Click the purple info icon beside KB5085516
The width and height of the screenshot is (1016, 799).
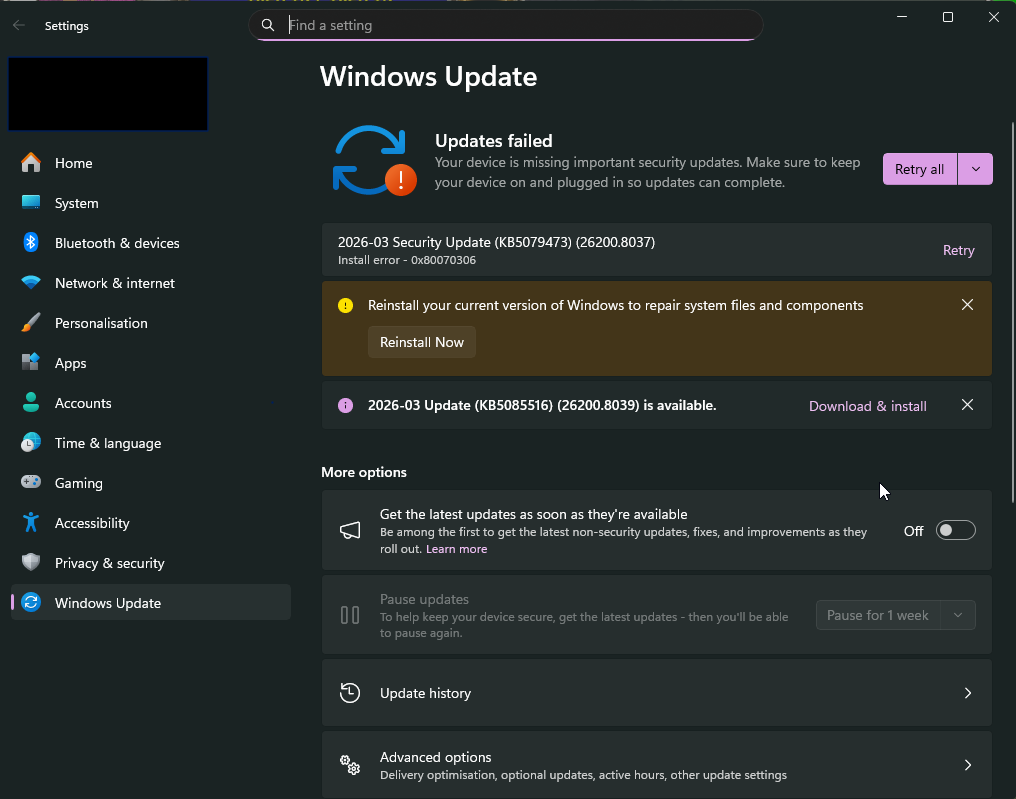click(x=345, y=406)
